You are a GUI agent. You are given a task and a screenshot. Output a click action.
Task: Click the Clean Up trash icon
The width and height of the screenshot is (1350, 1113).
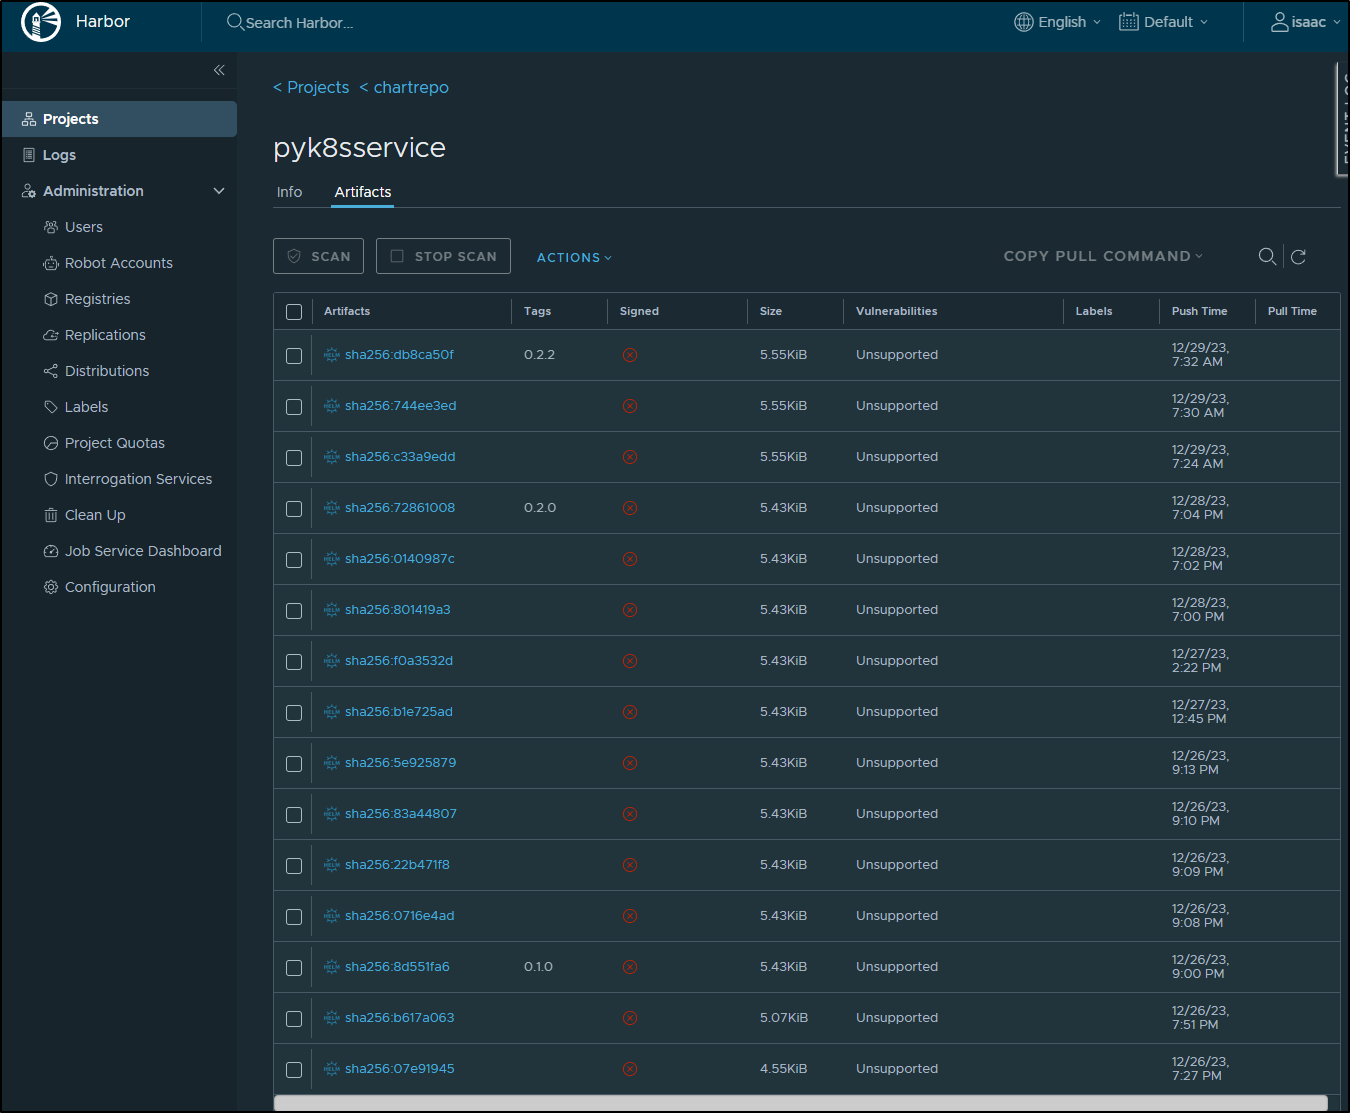coord(51,515)
